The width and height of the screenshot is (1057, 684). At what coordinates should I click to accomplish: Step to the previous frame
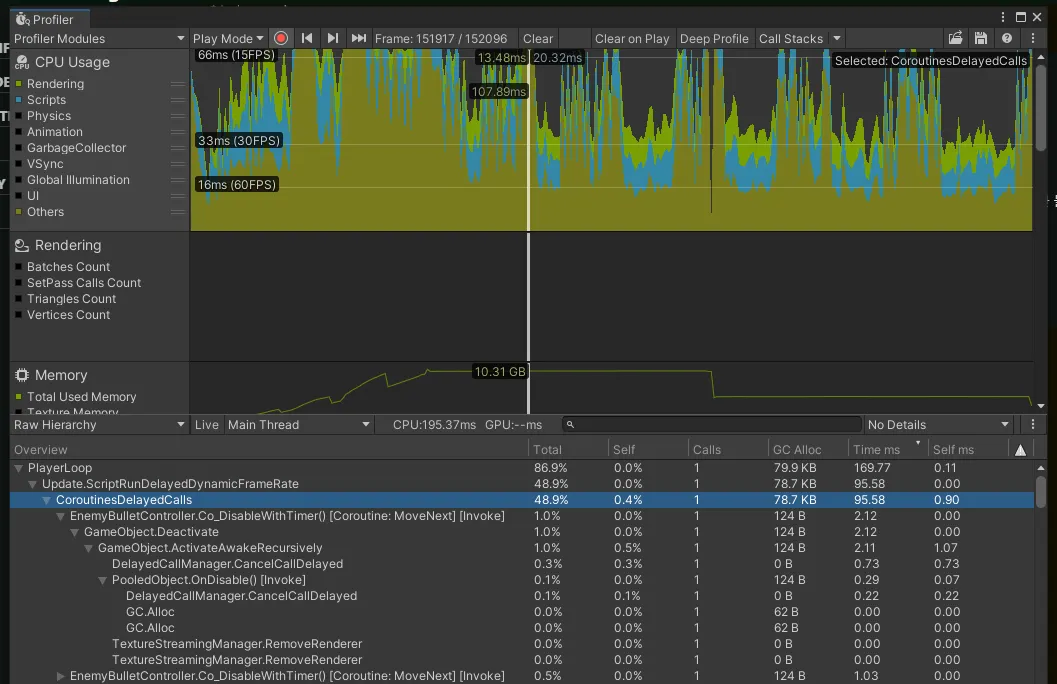click(x=307, y=38)
